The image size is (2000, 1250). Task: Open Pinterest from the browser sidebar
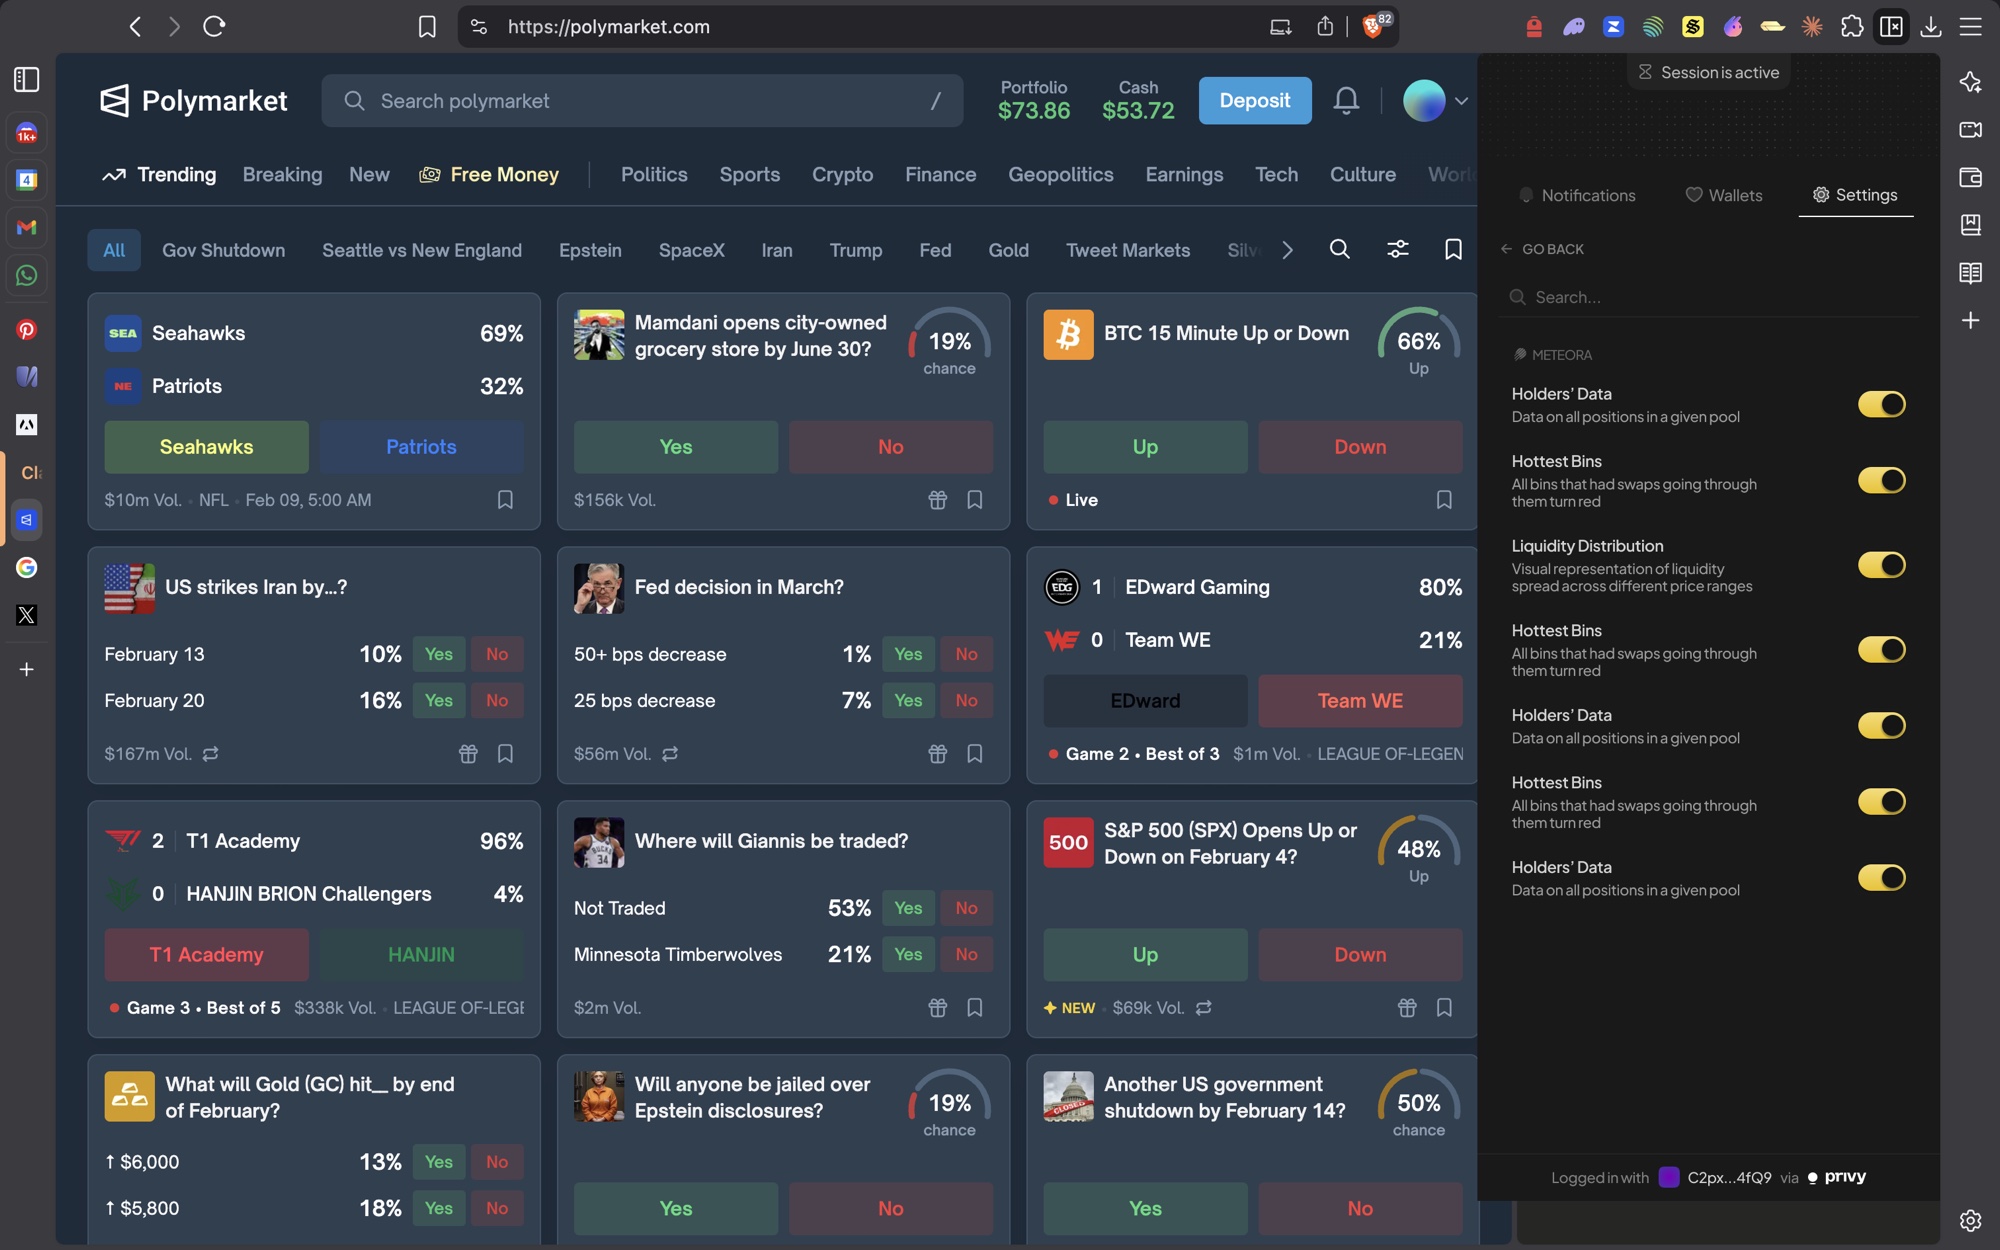click(x=27, y=329)
